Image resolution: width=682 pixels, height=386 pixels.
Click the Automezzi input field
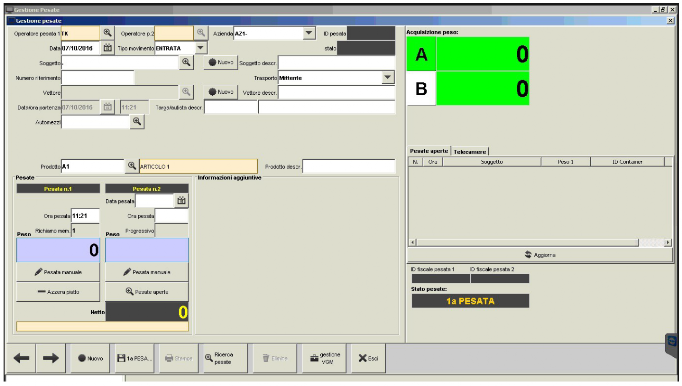point(96,122)
